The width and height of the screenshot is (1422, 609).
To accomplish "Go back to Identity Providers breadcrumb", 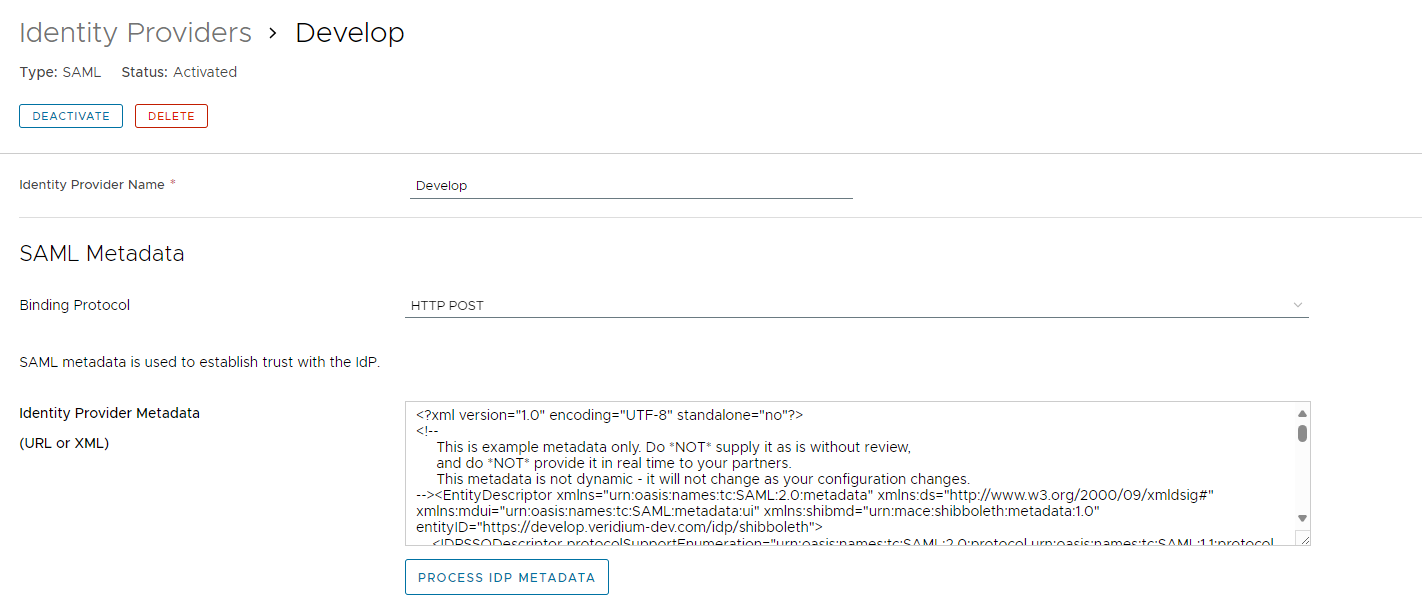I will point(135,33).
